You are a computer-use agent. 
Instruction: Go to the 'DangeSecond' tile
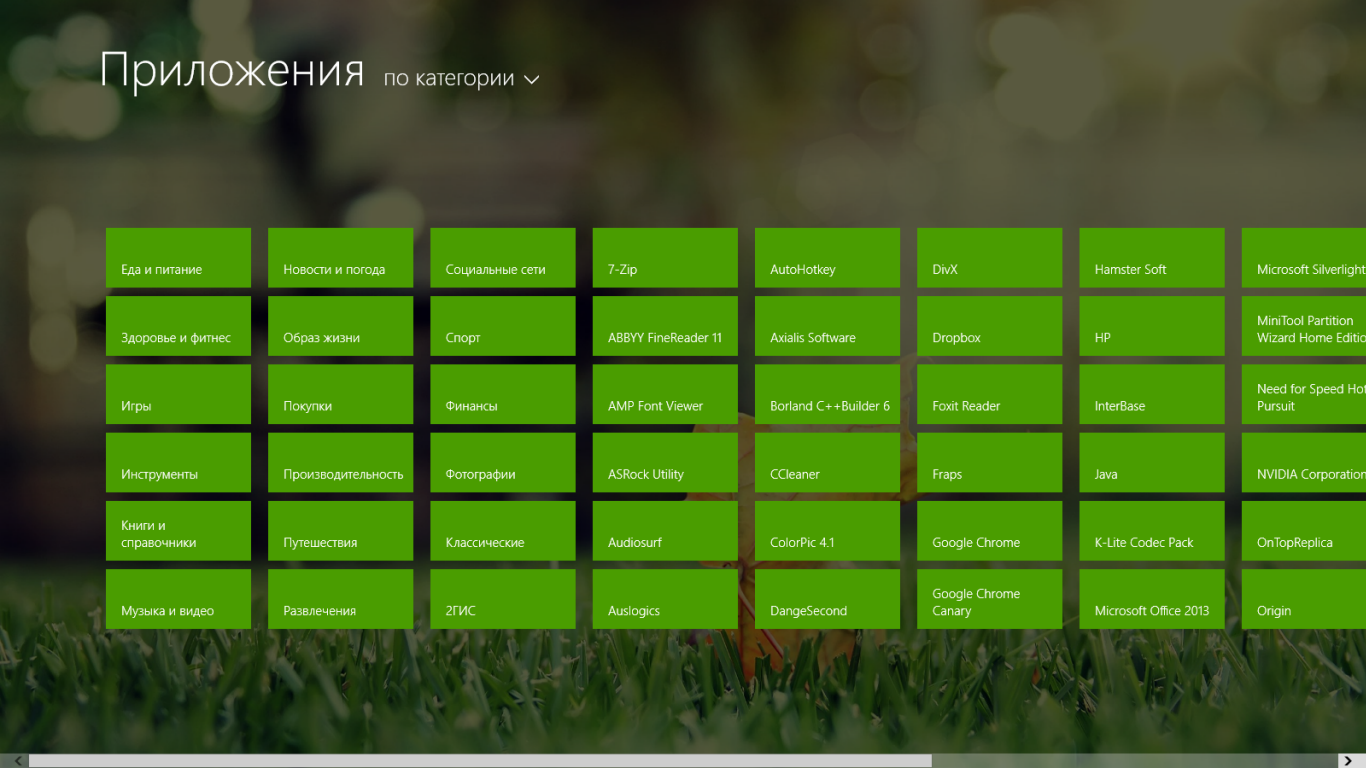(827, 599)
